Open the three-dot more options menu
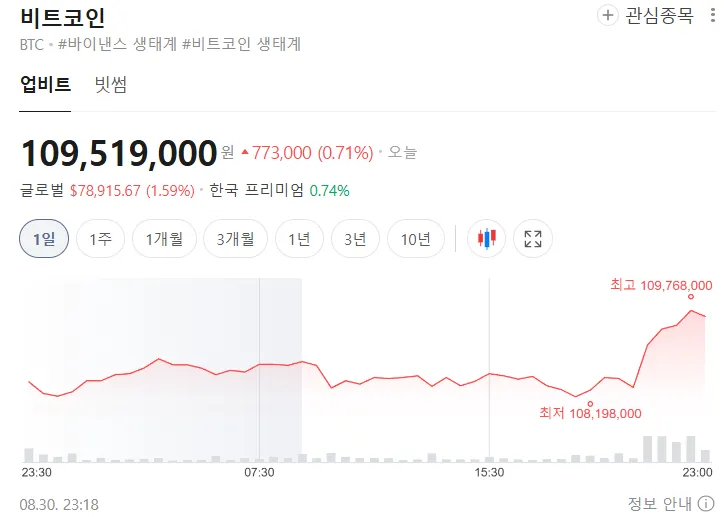Image resolution: width=724 pixels, height=517 pixels. 713,15
